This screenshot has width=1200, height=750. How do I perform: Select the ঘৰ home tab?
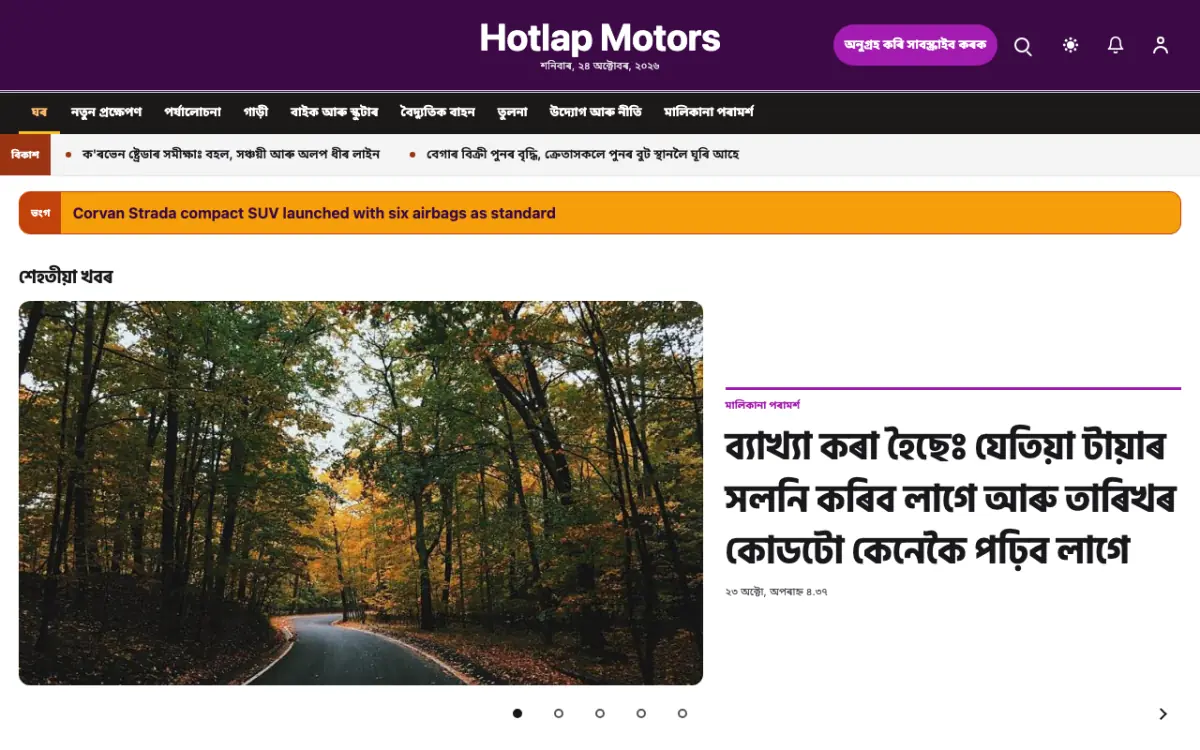click(39, 112)
